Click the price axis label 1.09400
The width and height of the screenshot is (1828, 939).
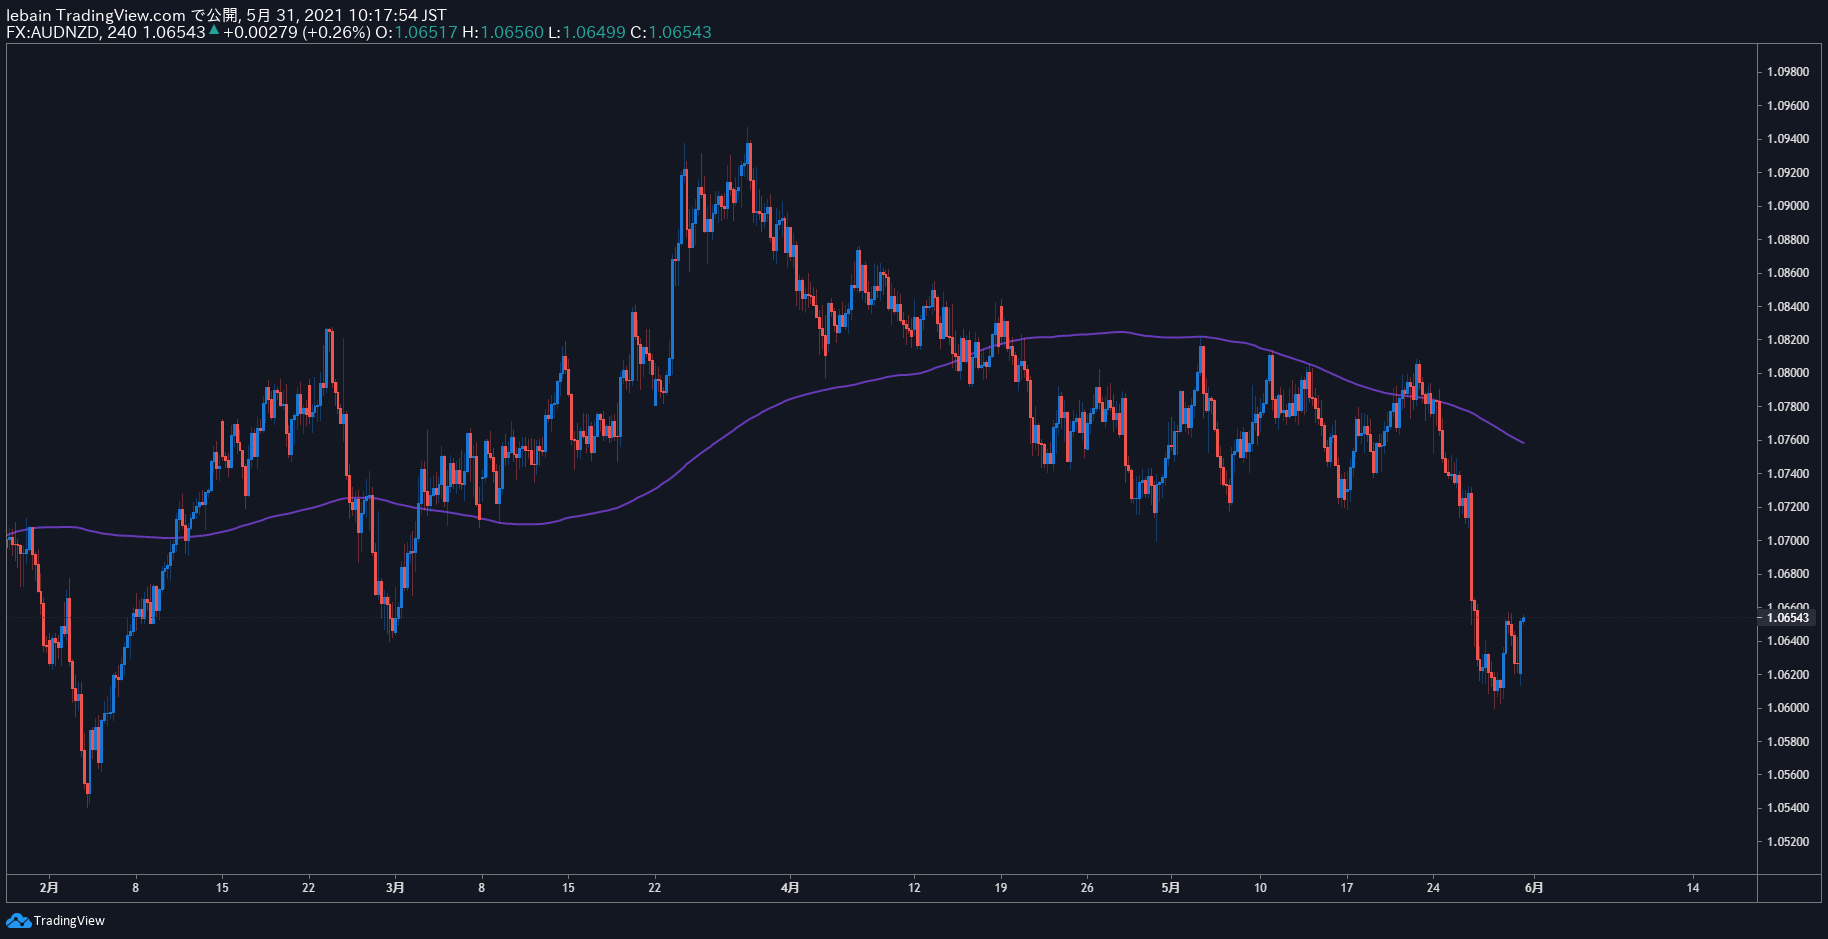pos(1788,139)
